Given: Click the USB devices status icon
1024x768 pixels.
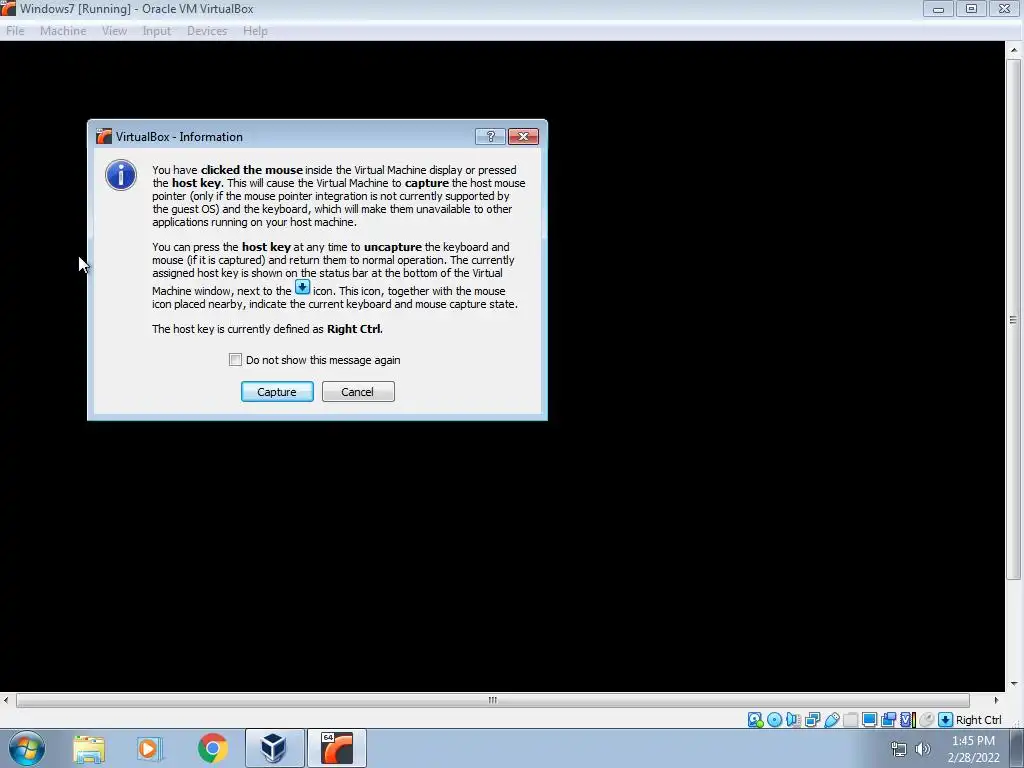Looking at the screenshot, I should click(831, 720).
